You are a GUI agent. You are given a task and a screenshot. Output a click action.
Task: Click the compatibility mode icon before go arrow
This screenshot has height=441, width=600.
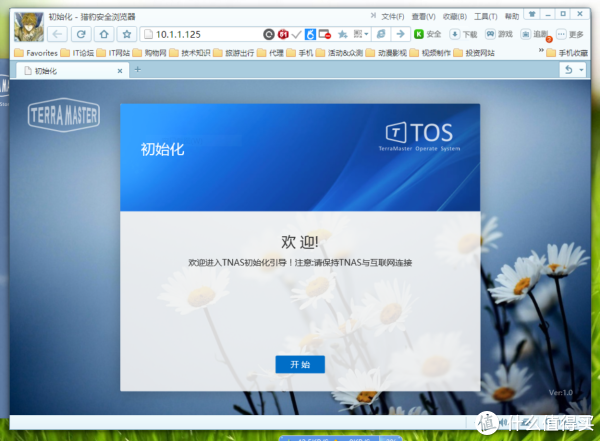tap(381, 34)
